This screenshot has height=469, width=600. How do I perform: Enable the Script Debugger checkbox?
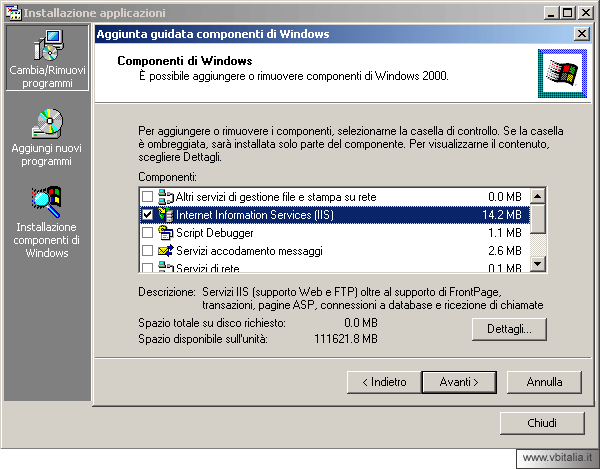147,233
